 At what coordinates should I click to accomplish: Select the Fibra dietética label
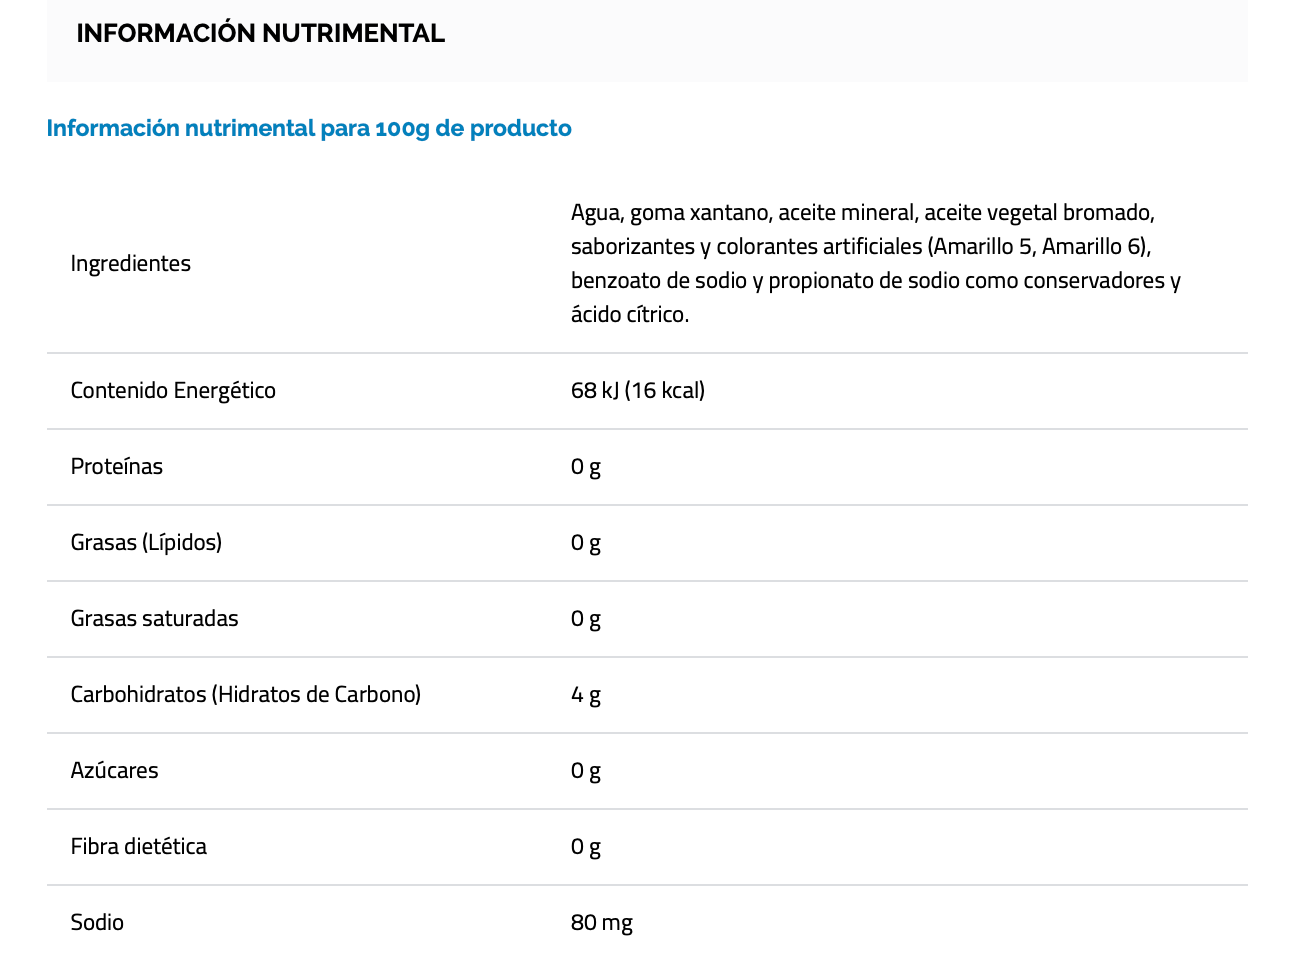click(139, 846)
